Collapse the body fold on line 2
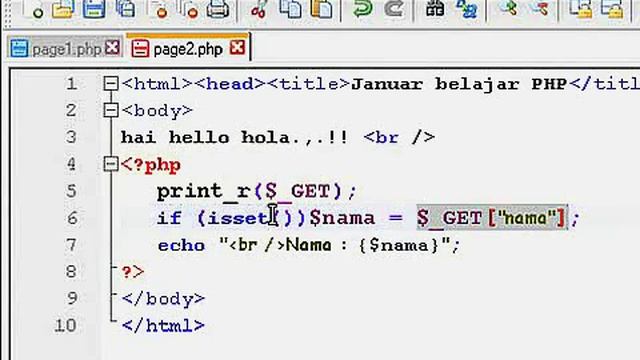The image size is (640, 360). pyautogui.click(x=111, y=110)
